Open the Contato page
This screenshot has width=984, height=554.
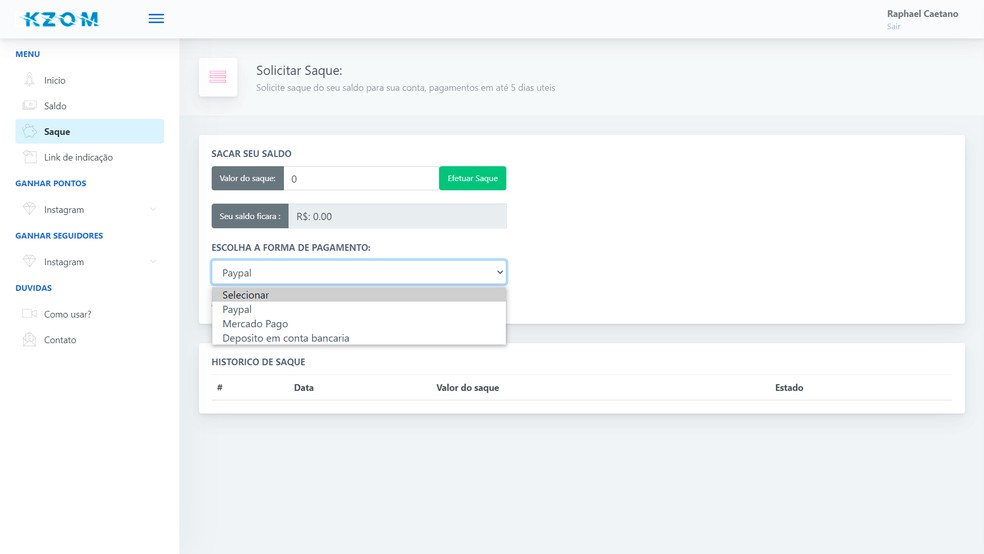pyautogui.click(x=90, y=339)
